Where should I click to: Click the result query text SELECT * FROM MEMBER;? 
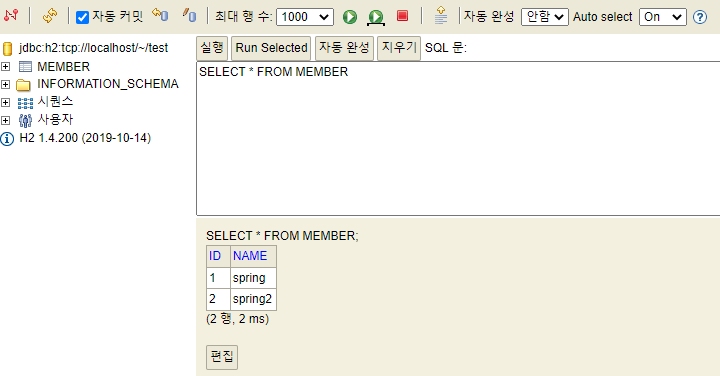pos(282,236)
